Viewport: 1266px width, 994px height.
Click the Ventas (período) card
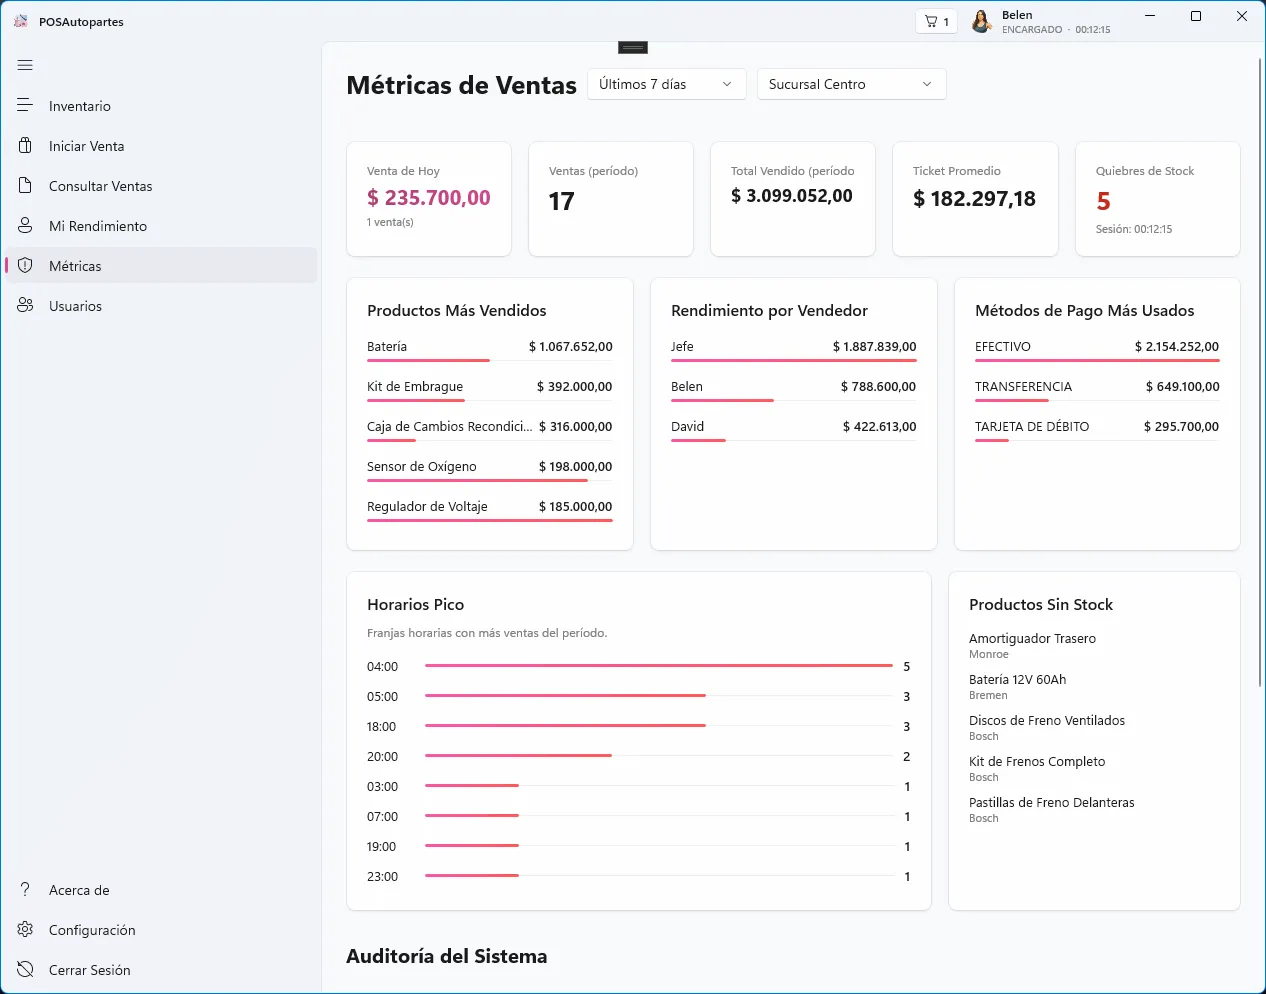[611, 199]
